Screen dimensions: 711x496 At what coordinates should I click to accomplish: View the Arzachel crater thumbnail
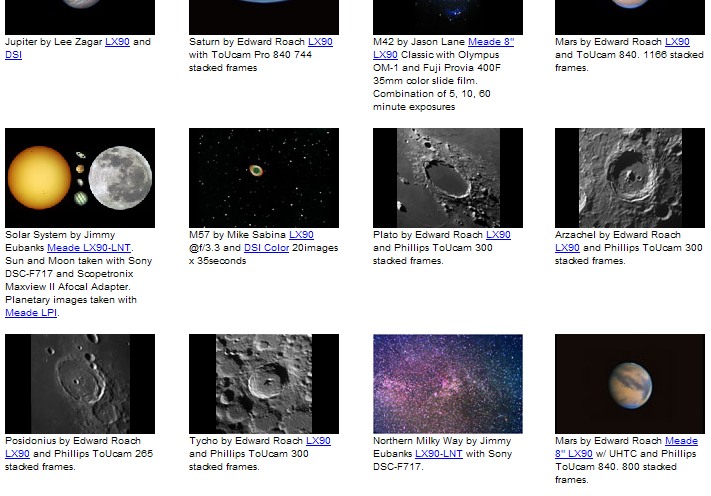coord(630,178)
